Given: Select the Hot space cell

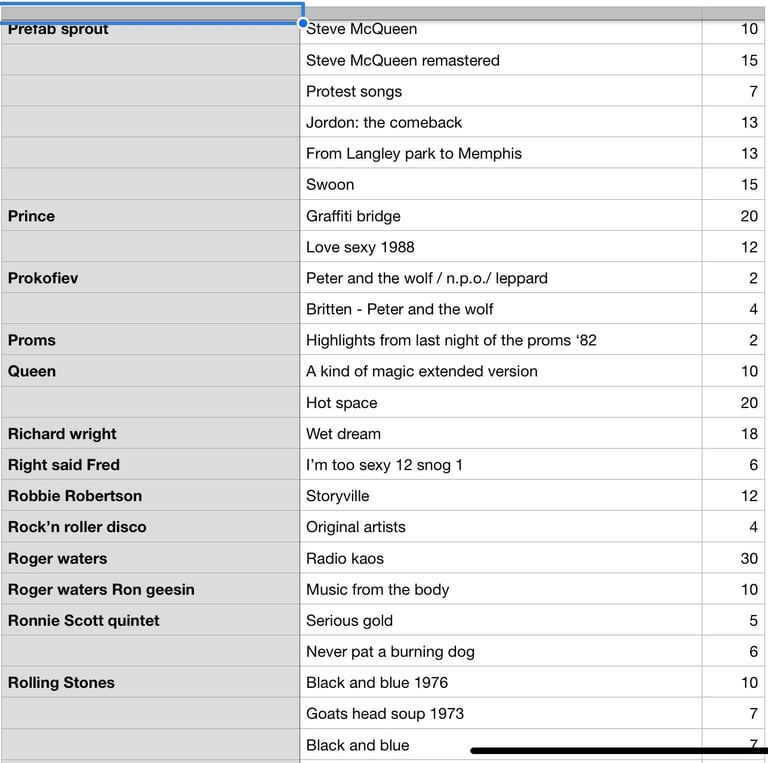Looking at the screenshot, I should [501, 403].
